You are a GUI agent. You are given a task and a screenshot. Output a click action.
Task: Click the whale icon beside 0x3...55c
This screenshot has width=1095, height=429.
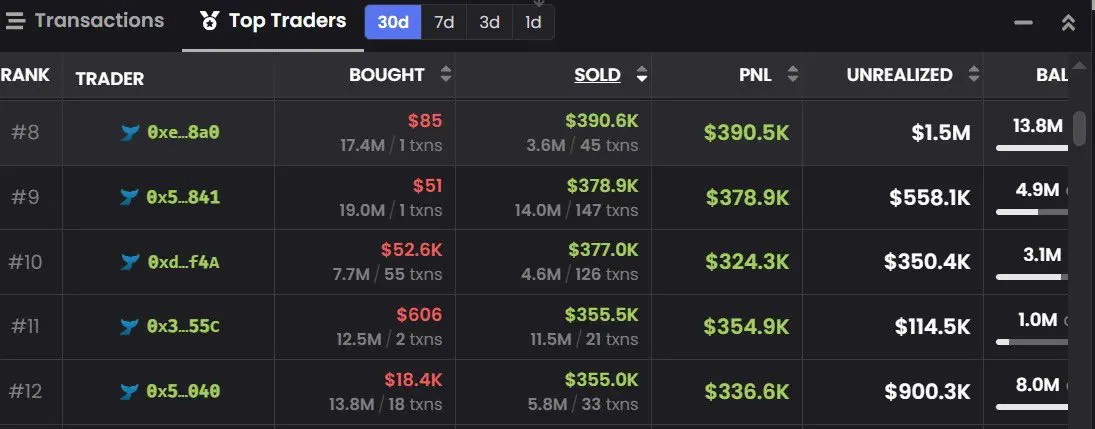pos(130,326)
